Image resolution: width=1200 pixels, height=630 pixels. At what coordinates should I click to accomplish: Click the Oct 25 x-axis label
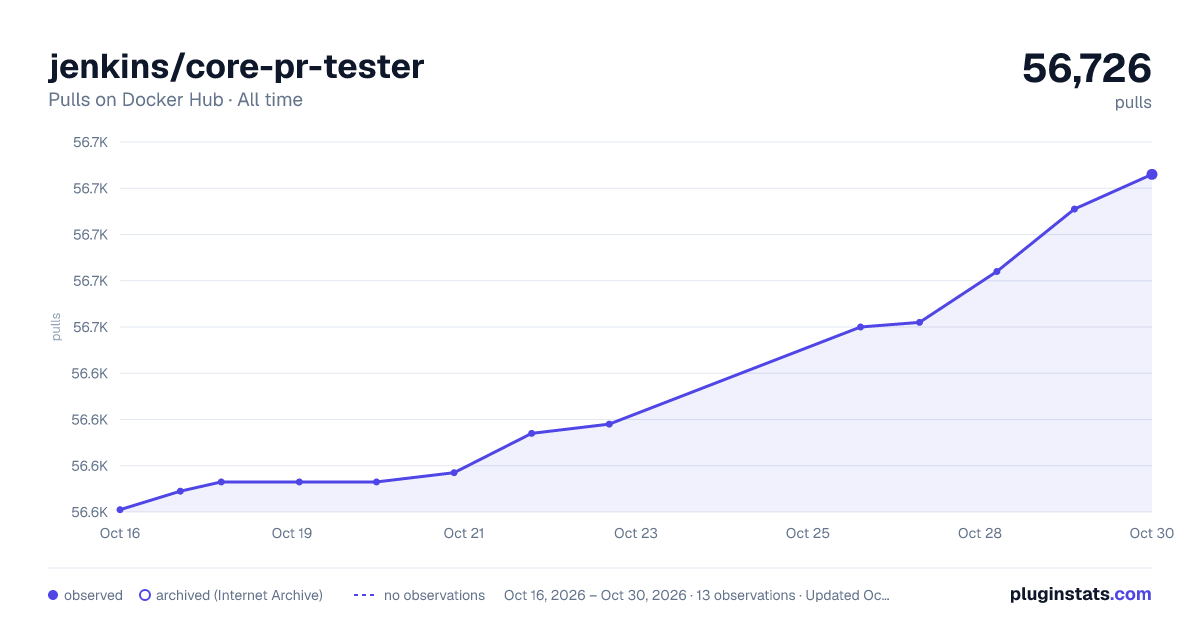808,533
